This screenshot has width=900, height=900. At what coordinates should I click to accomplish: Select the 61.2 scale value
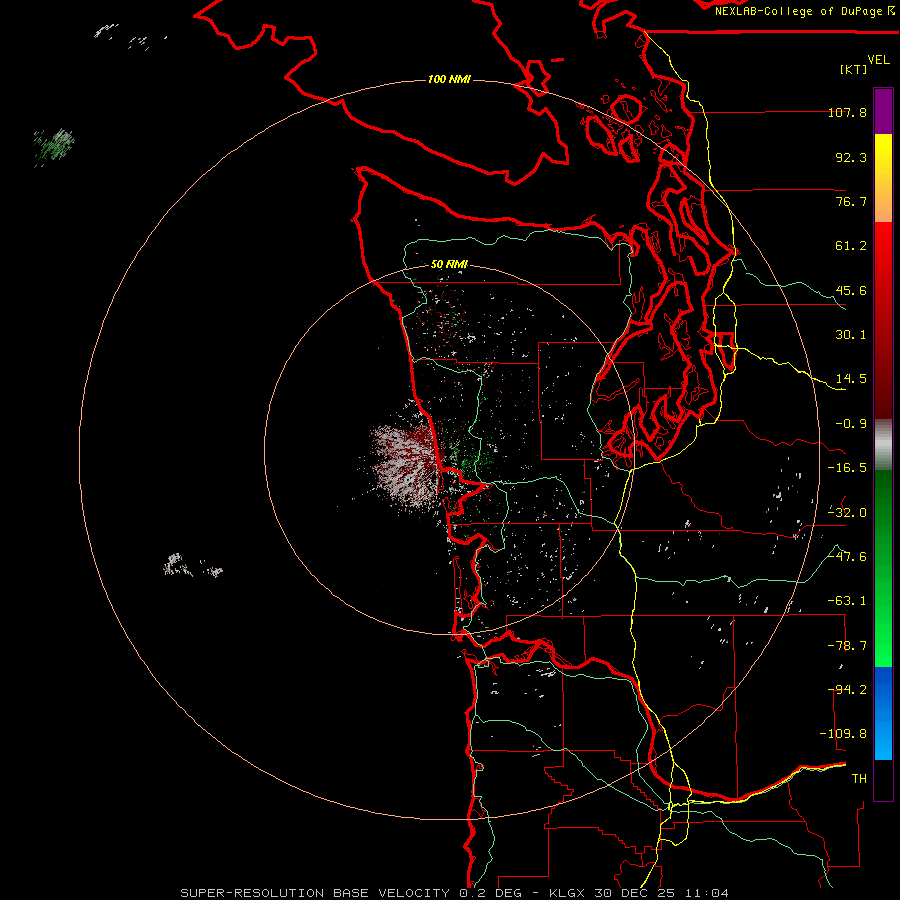(x=851, y=246)
